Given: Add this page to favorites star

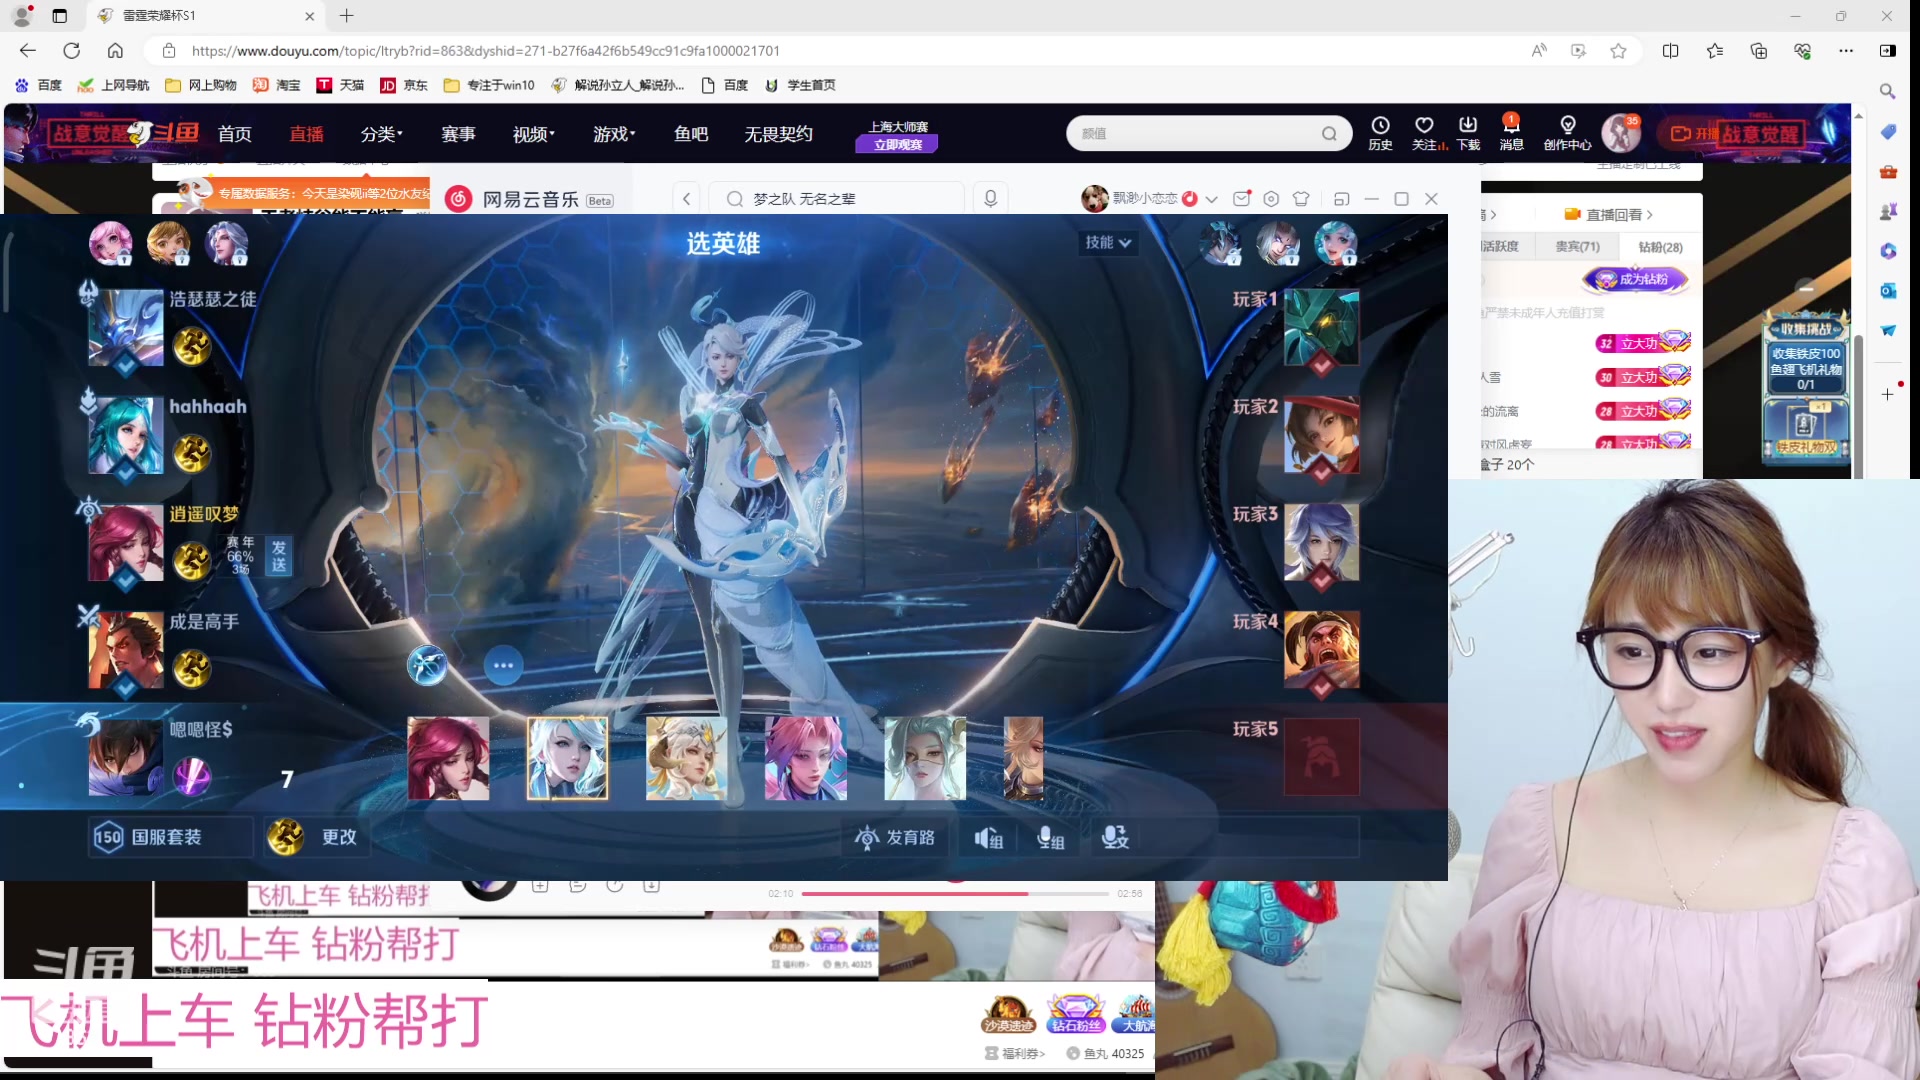Looking at the screenshot, I should [x=1618, y=51].
